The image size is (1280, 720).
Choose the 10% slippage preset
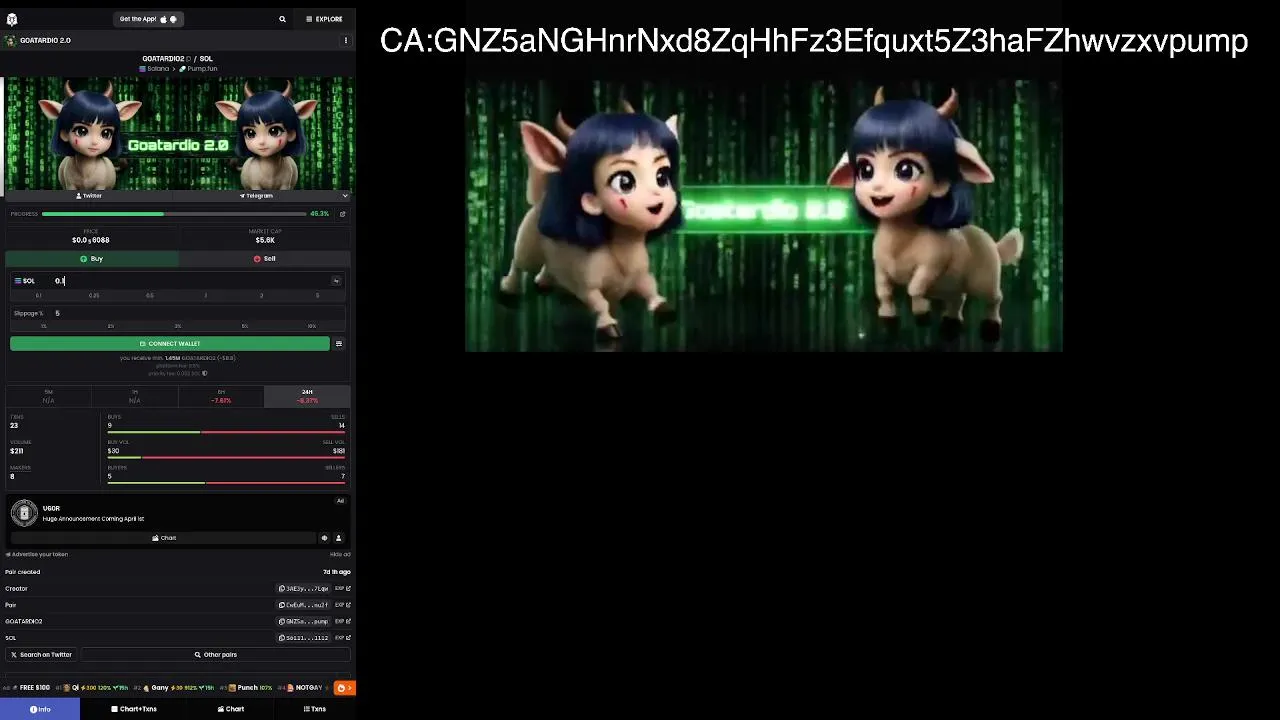click(x=312, y=326)
